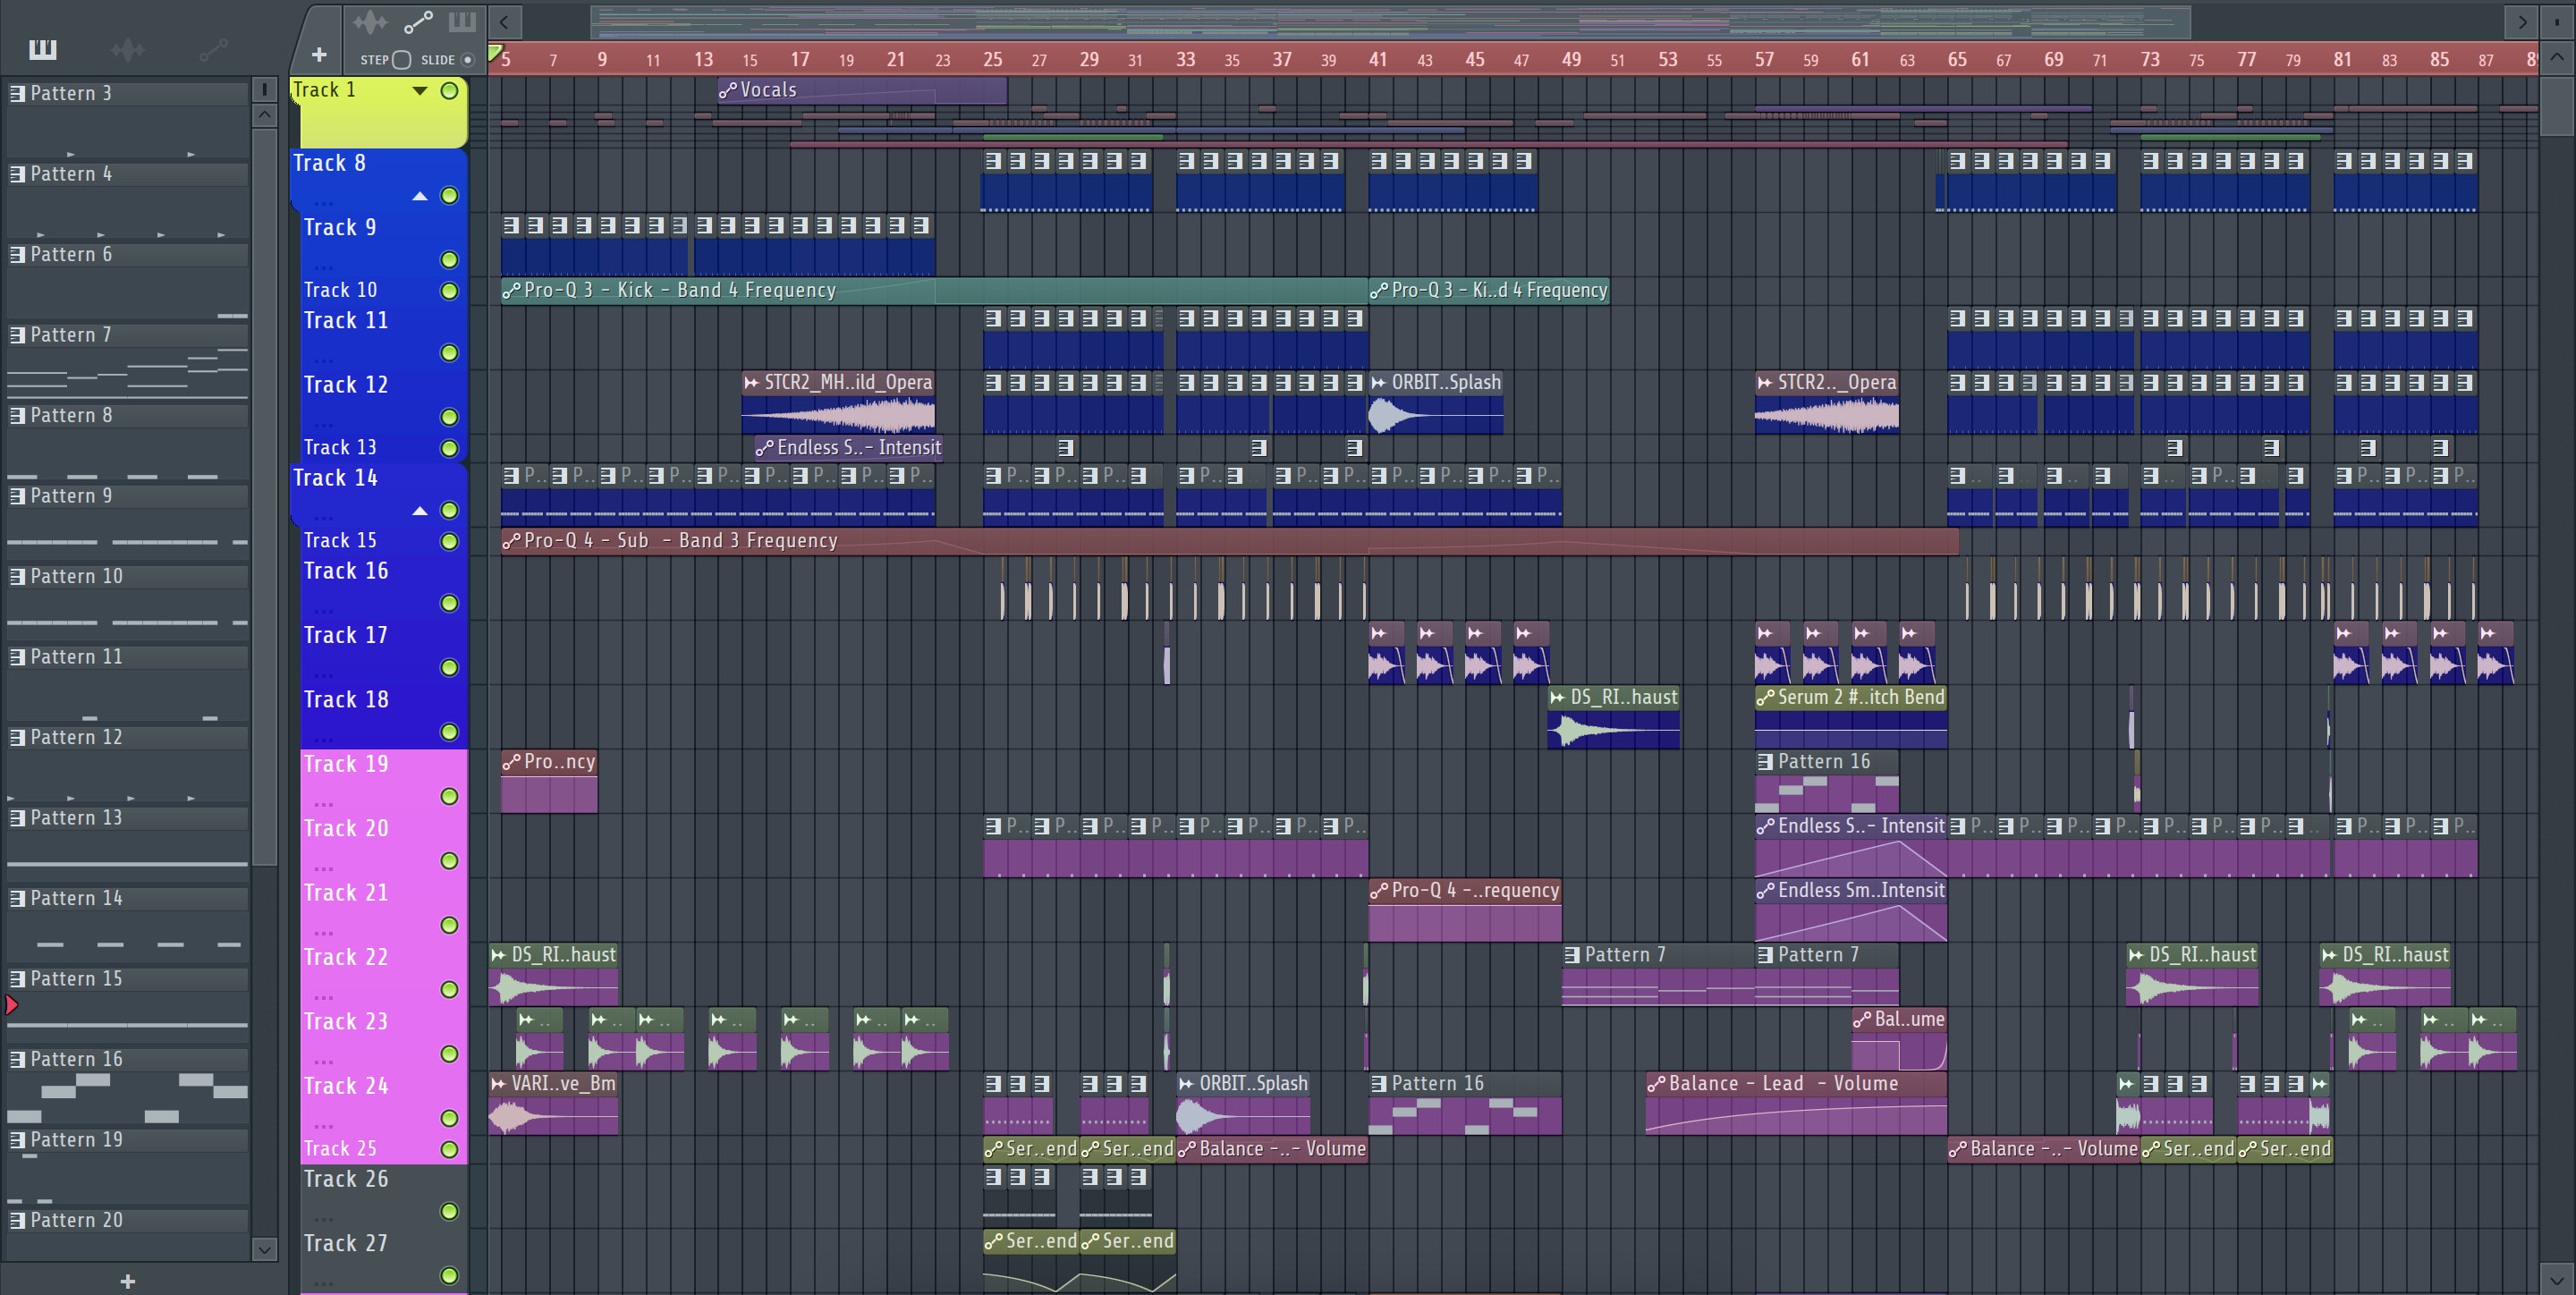
Task: Mute Track 19 with its green LED
Action: (450, 796)
